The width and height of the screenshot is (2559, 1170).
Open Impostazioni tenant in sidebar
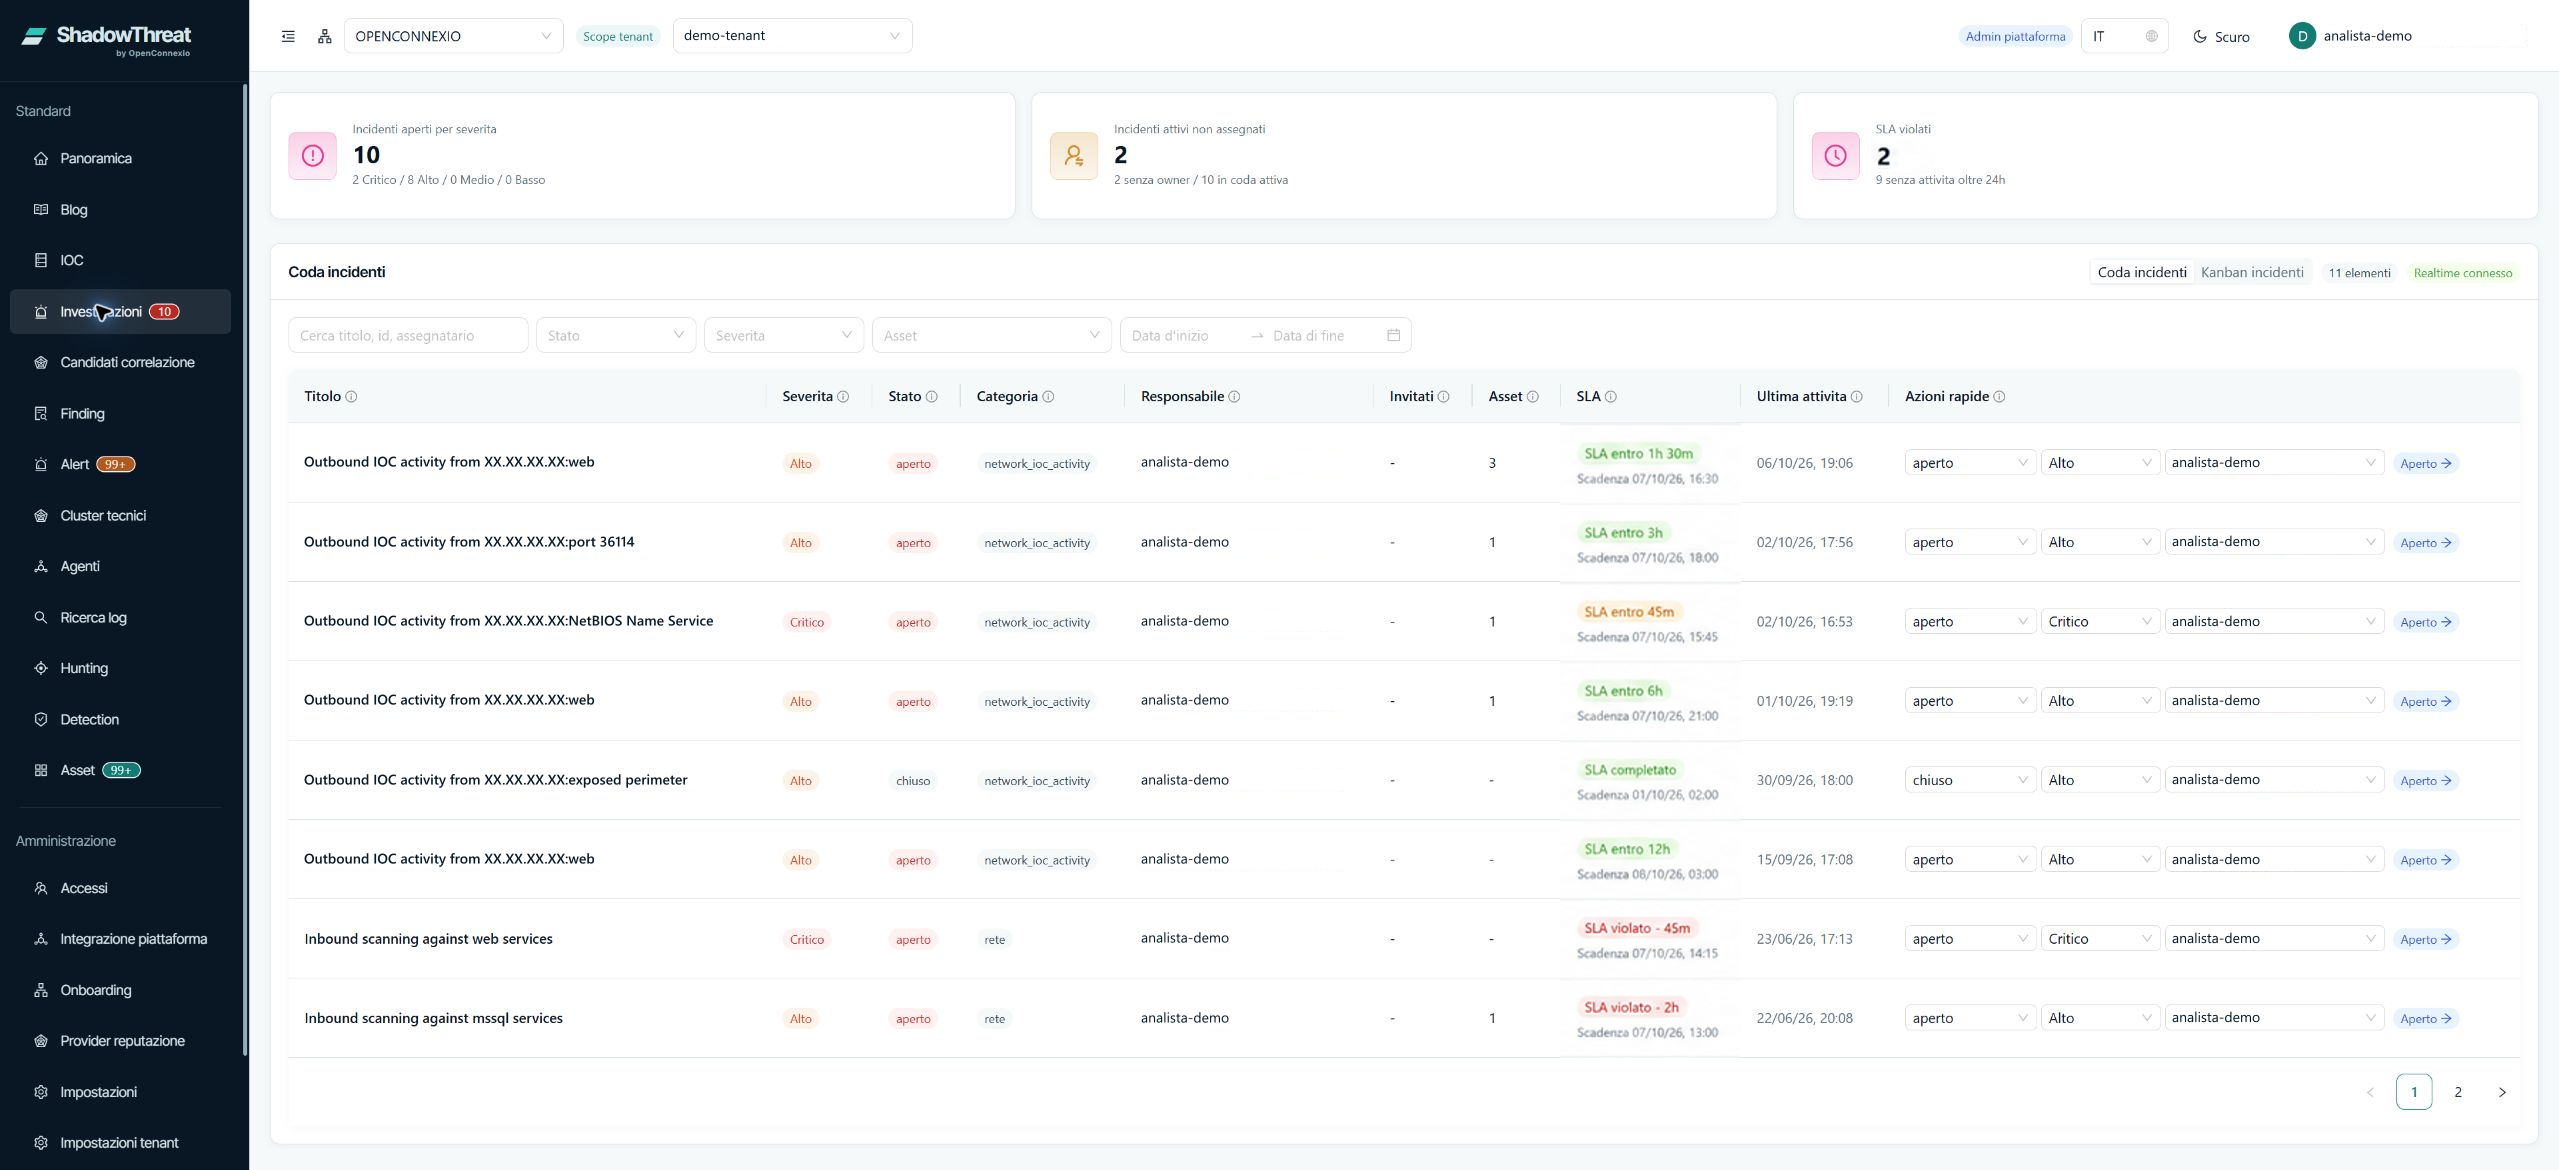pos(120,1142)
